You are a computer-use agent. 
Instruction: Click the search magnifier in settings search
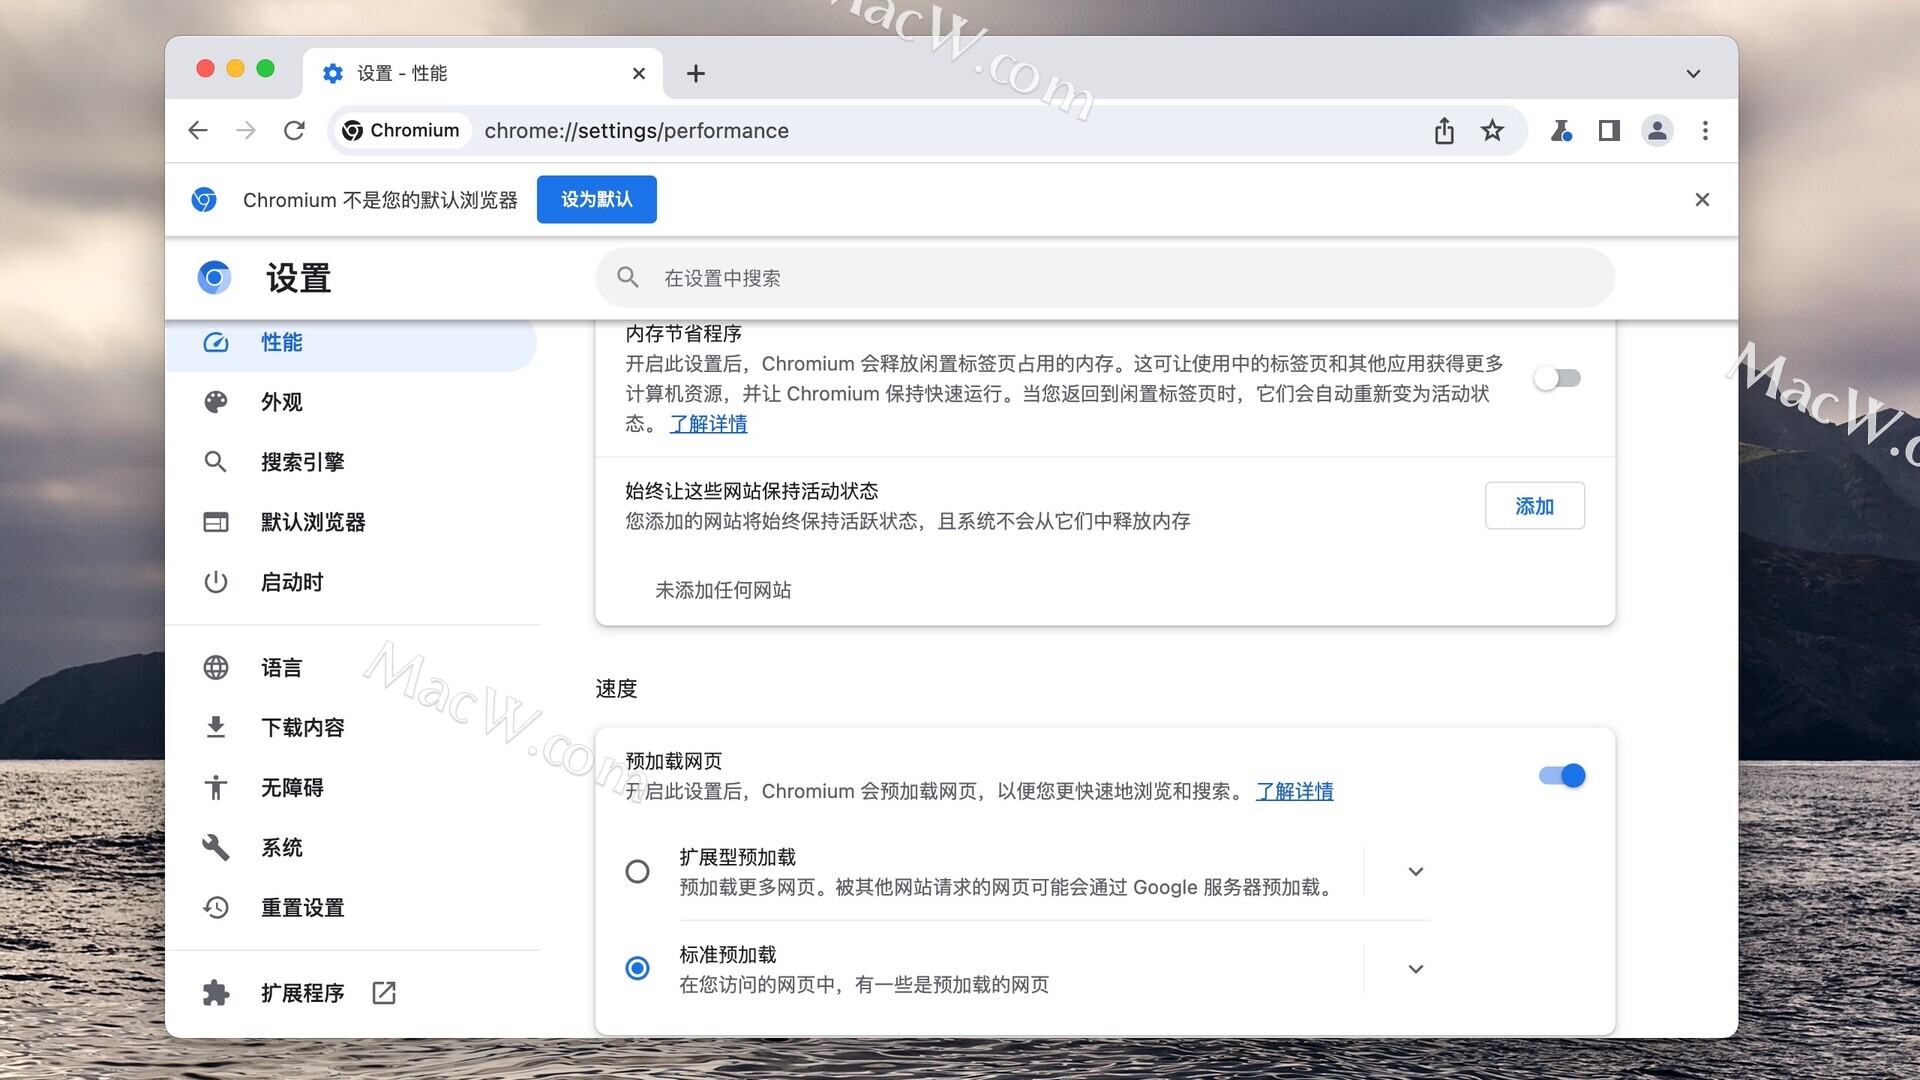click(628, 277)
